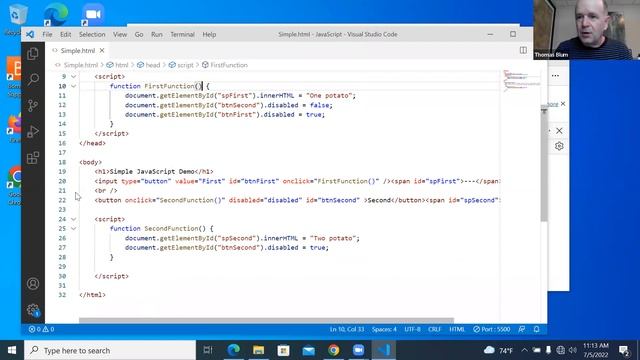Image resolution: width=640 pixels, height=360 pixels.
Task: Open the Selection menu
Action: 92,34
